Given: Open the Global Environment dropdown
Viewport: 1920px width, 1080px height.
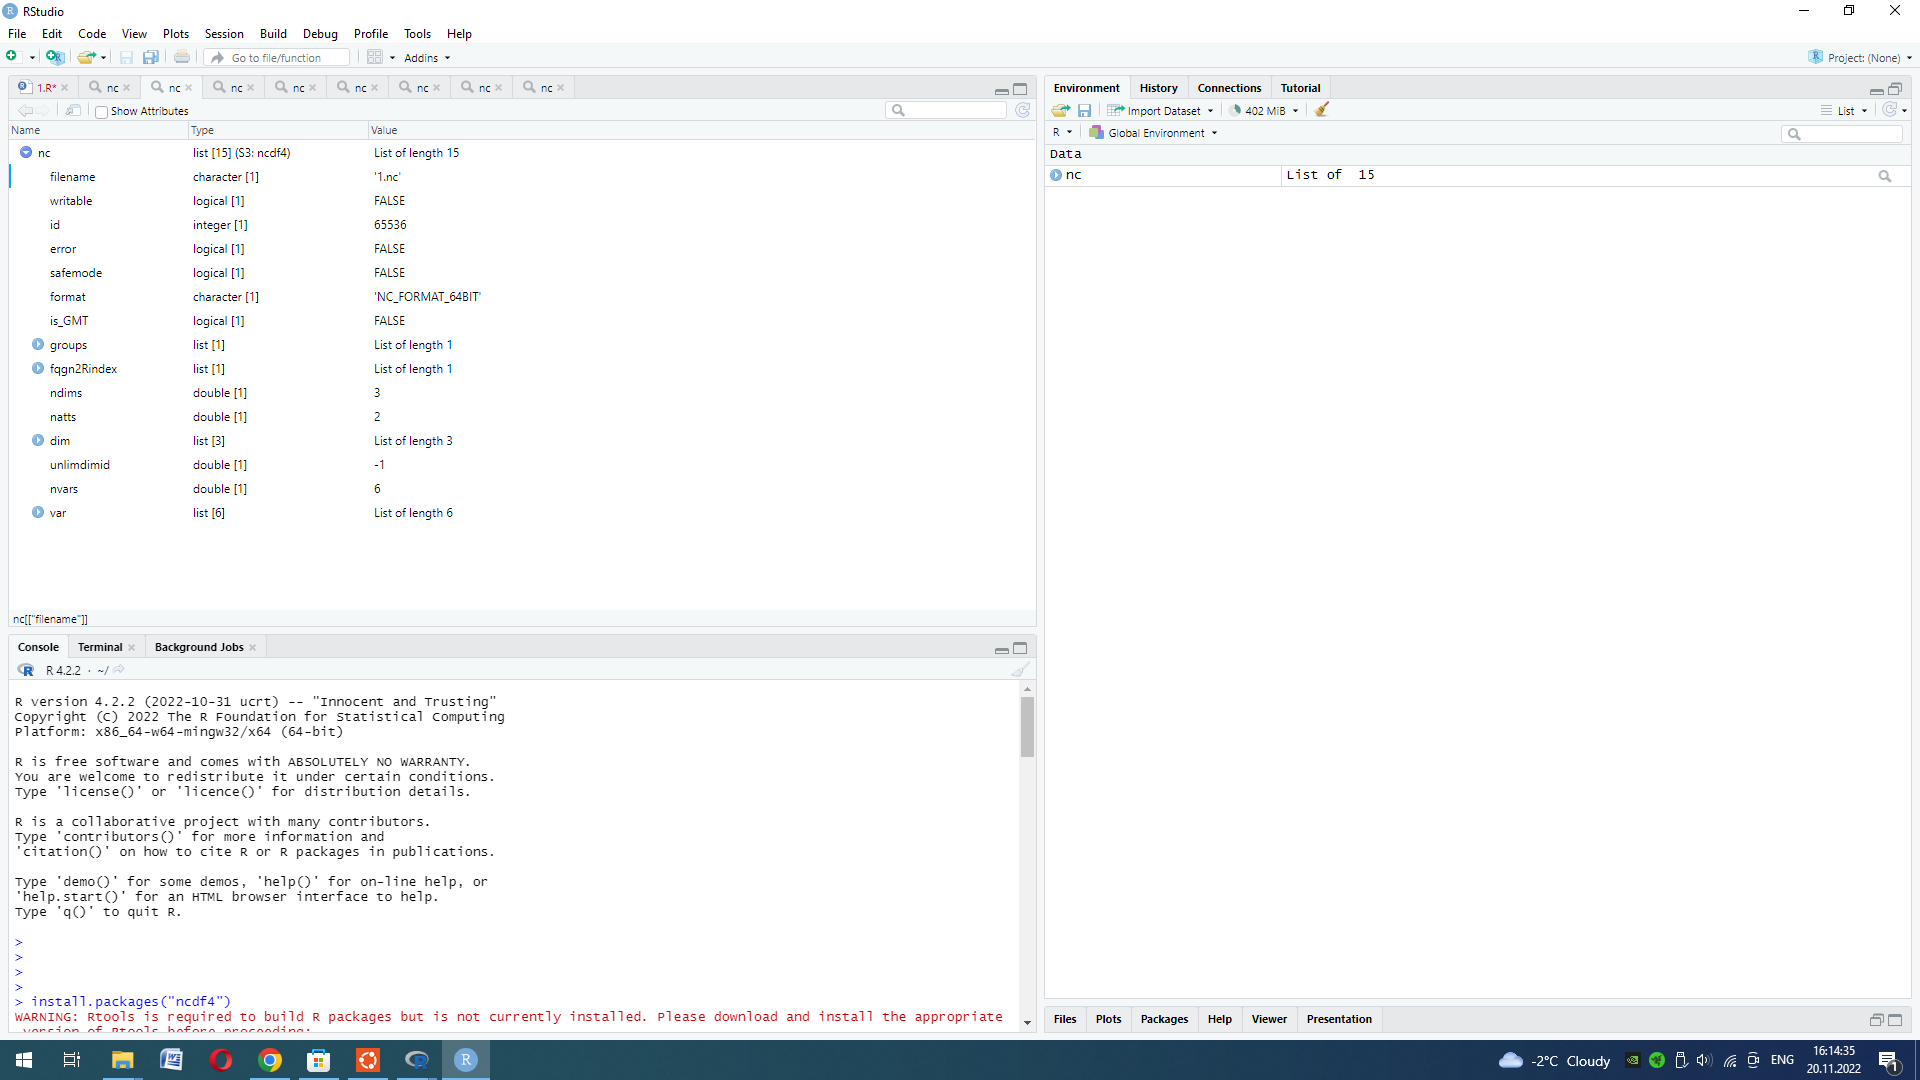Looking at the screenshot, I should tap(1155, 132).
